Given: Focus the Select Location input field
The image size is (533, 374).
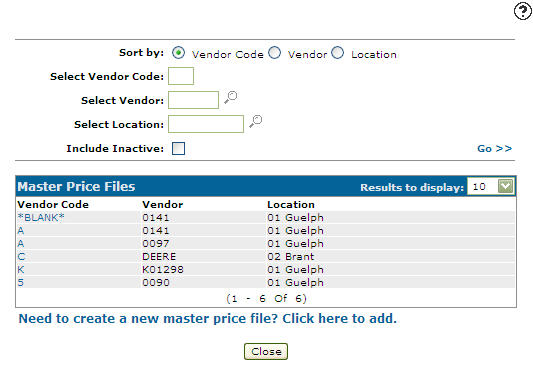Looking at the screenshot, I should [x=206, y=124].
